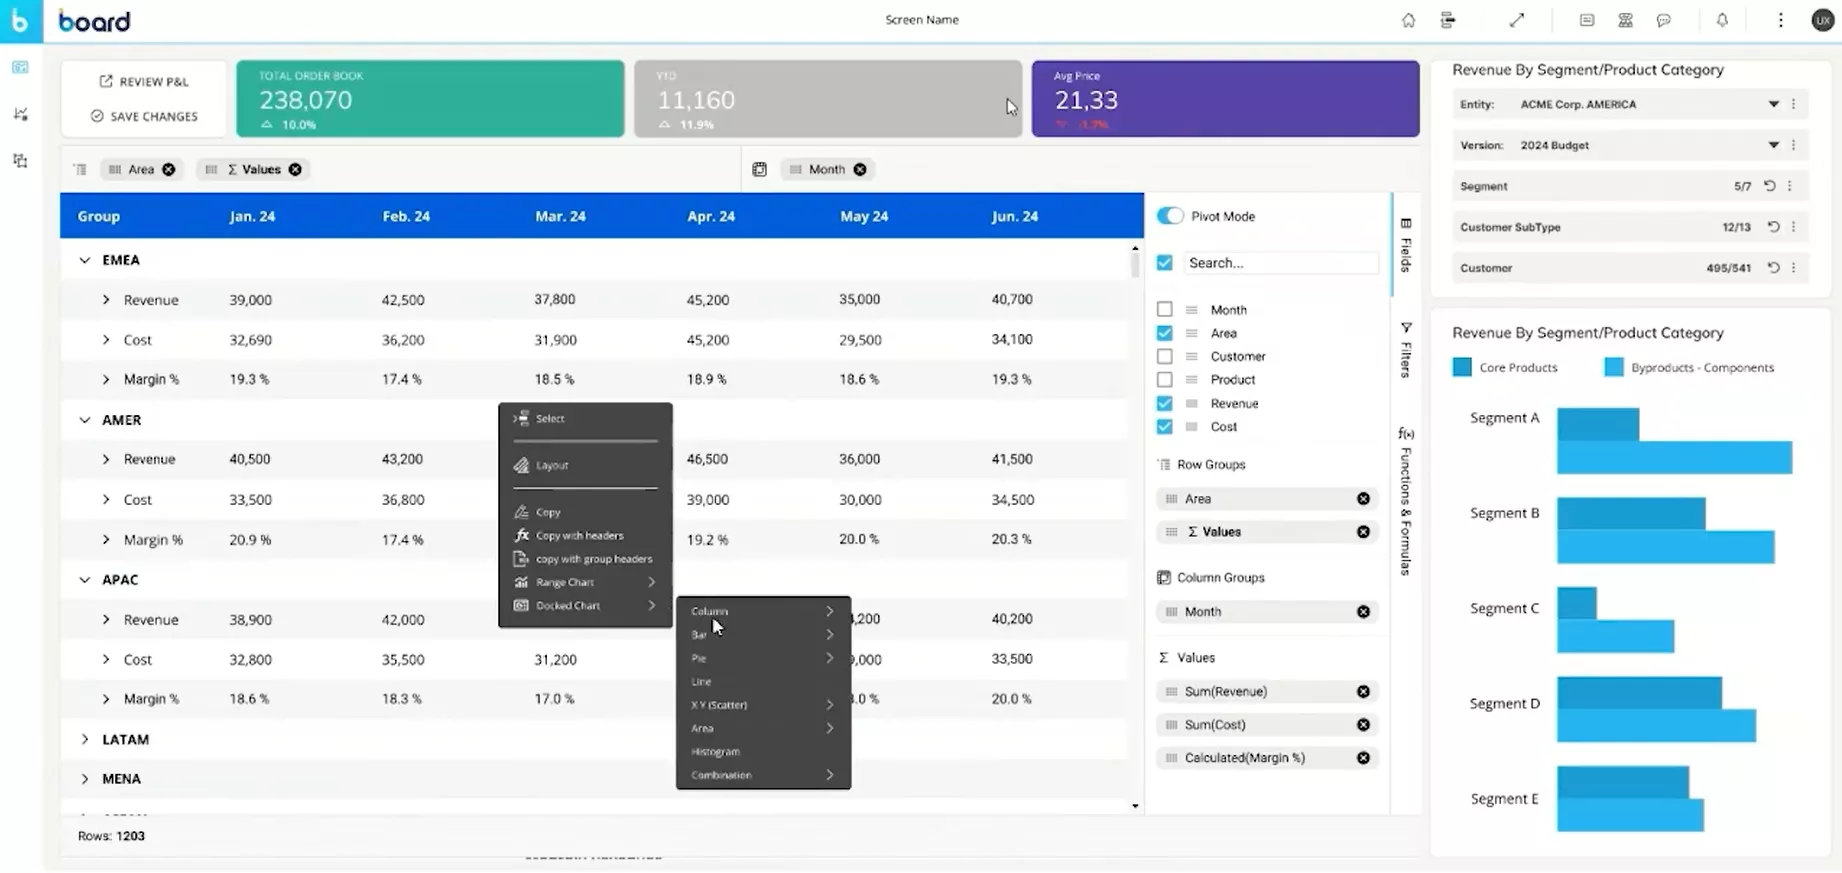Expand the LATAM group row
This screenshot has height=873, width=1842.
(85, 740)
